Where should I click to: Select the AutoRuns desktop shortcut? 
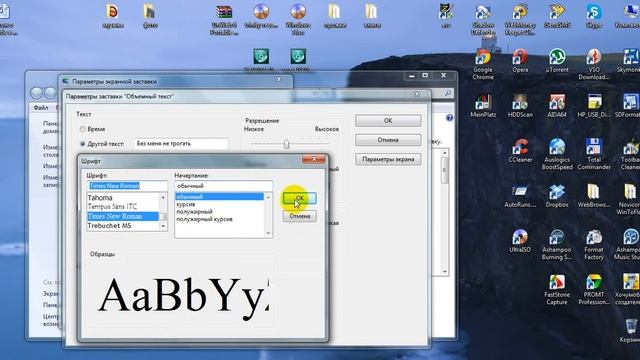pos(520,196)
